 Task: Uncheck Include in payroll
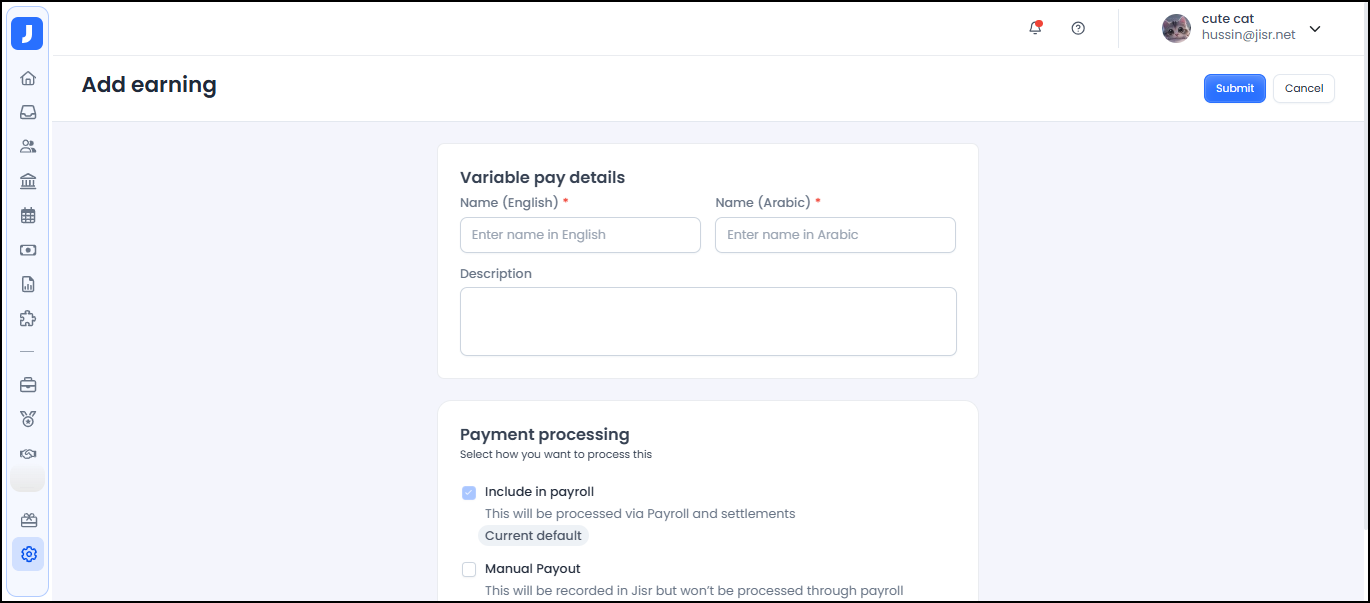469,492
